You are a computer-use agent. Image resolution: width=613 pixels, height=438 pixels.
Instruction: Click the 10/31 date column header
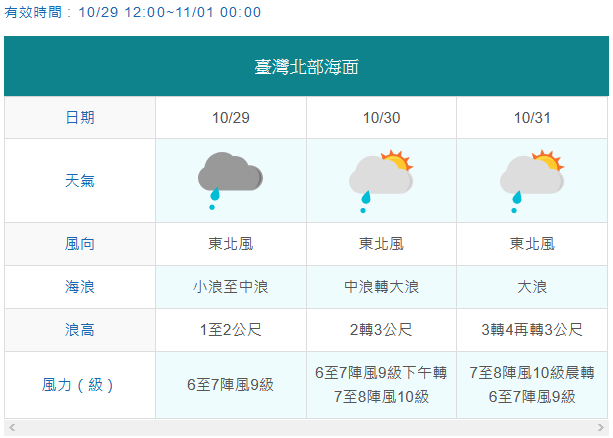[532, 118]
